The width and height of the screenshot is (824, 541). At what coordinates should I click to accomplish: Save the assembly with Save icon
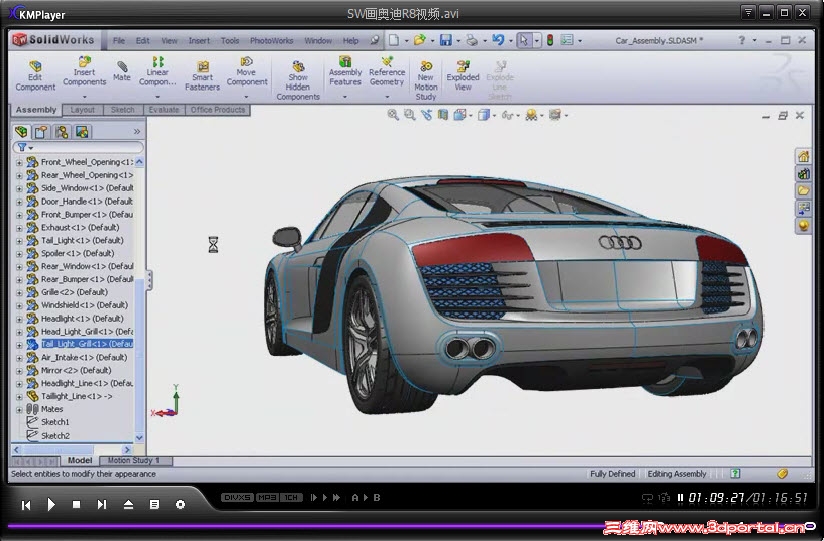pyautogui.click(x=446, y=40)
